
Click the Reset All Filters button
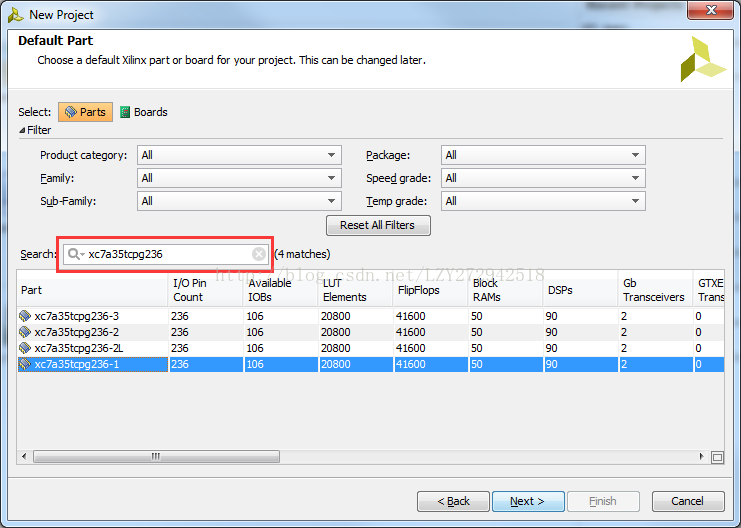click(x=378, y=225)
